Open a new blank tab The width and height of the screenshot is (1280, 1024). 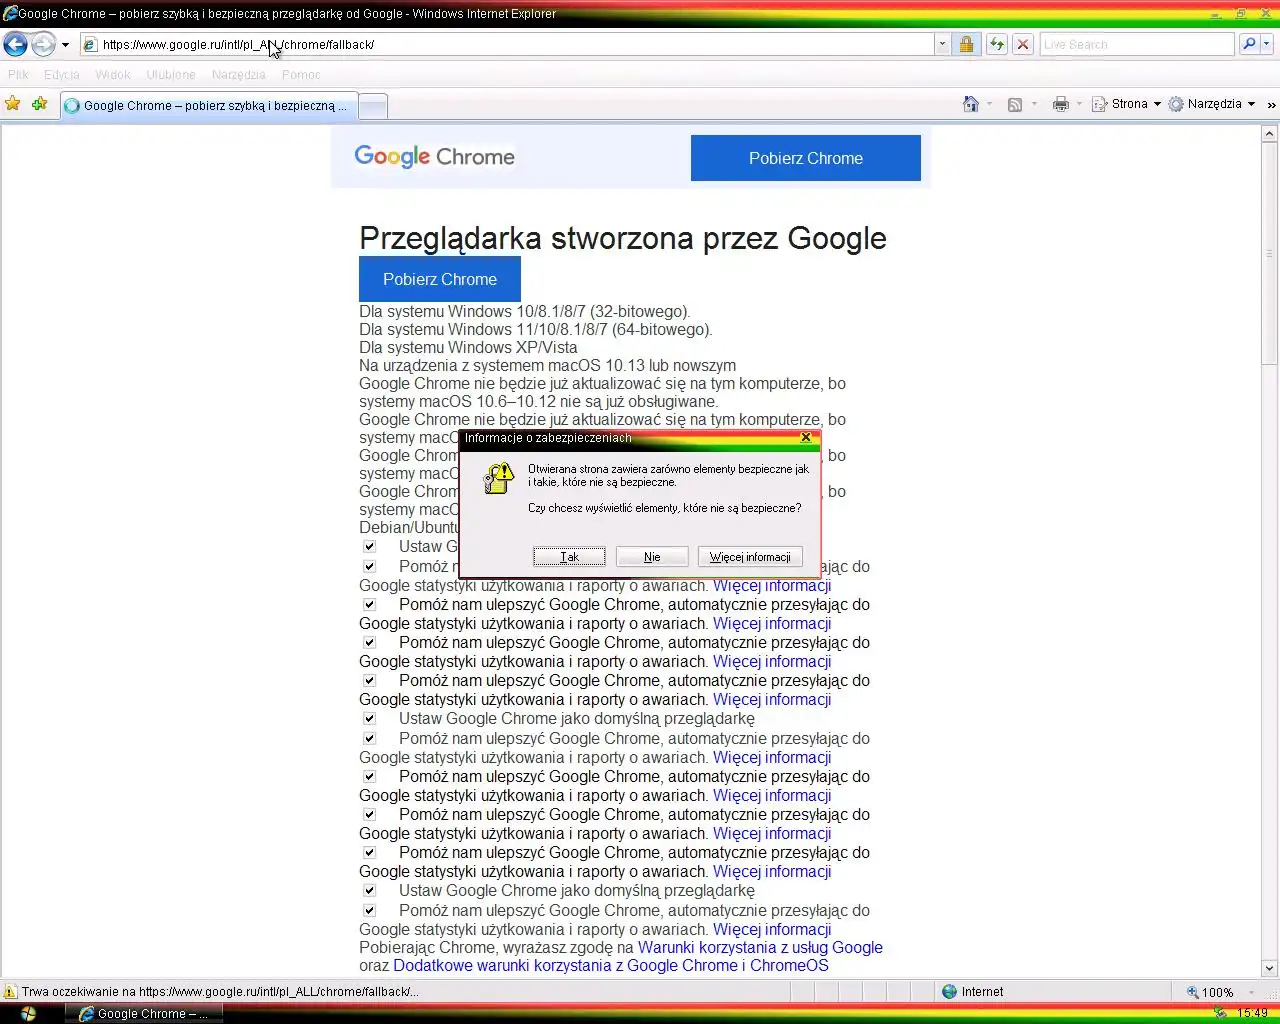(373, 106)
